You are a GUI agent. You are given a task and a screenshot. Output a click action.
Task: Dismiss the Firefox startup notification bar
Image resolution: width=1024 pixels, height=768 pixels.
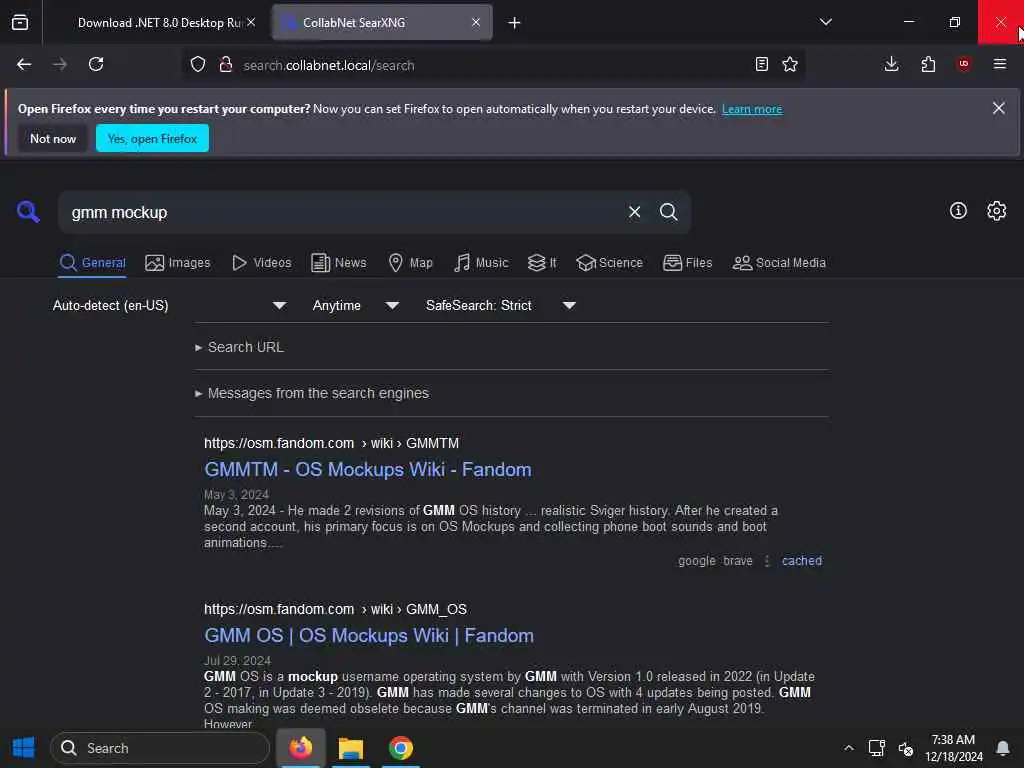point(999,108)
